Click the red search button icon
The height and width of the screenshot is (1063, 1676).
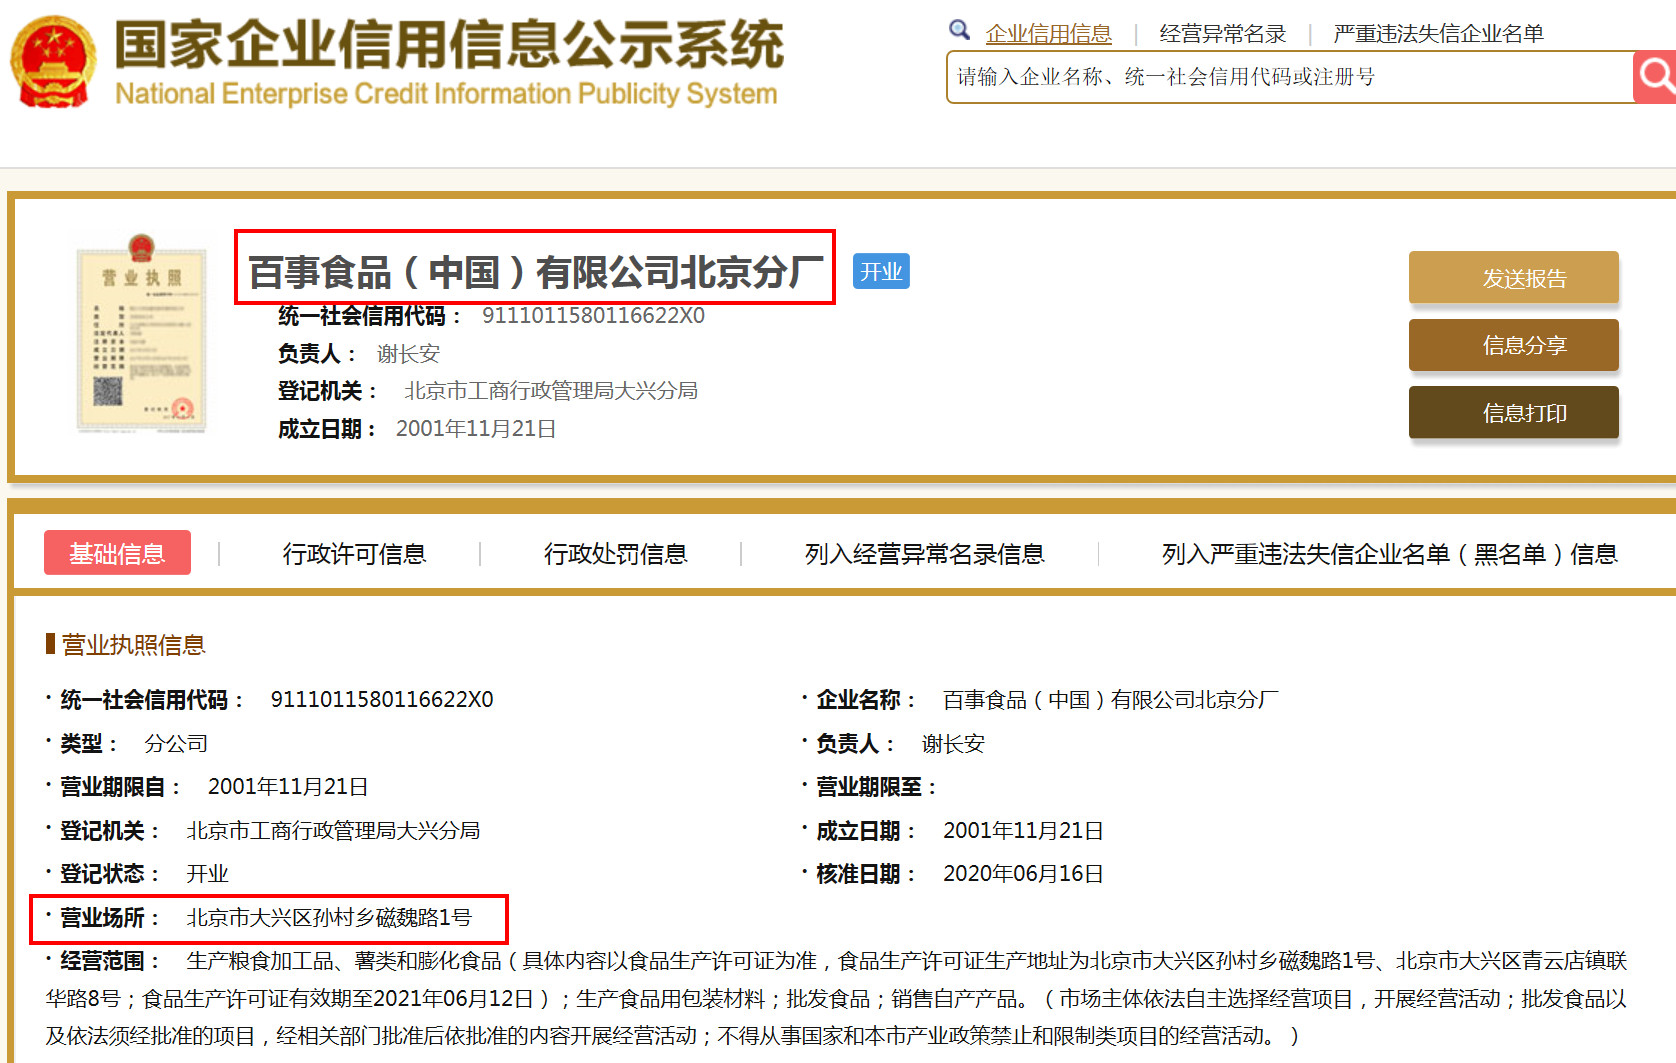pyautogui.click(x=1655, y=76)
